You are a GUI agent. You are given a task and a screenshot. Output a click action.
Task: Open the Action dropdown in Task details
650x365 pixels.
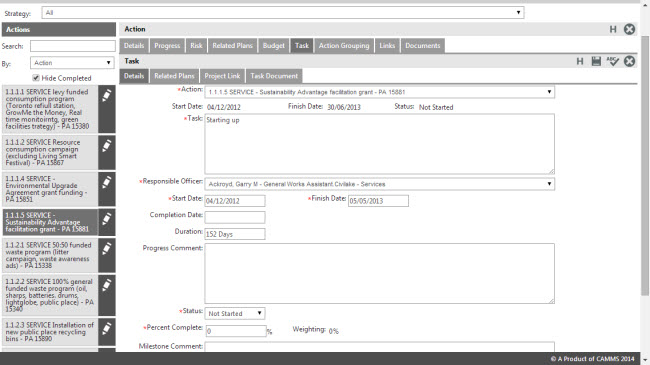pos(379,92)
